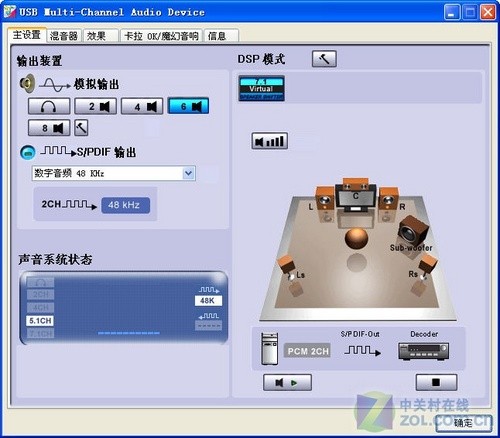Open DSP mode settings hammer button
The image size is (500, 438).
[324, 59]
